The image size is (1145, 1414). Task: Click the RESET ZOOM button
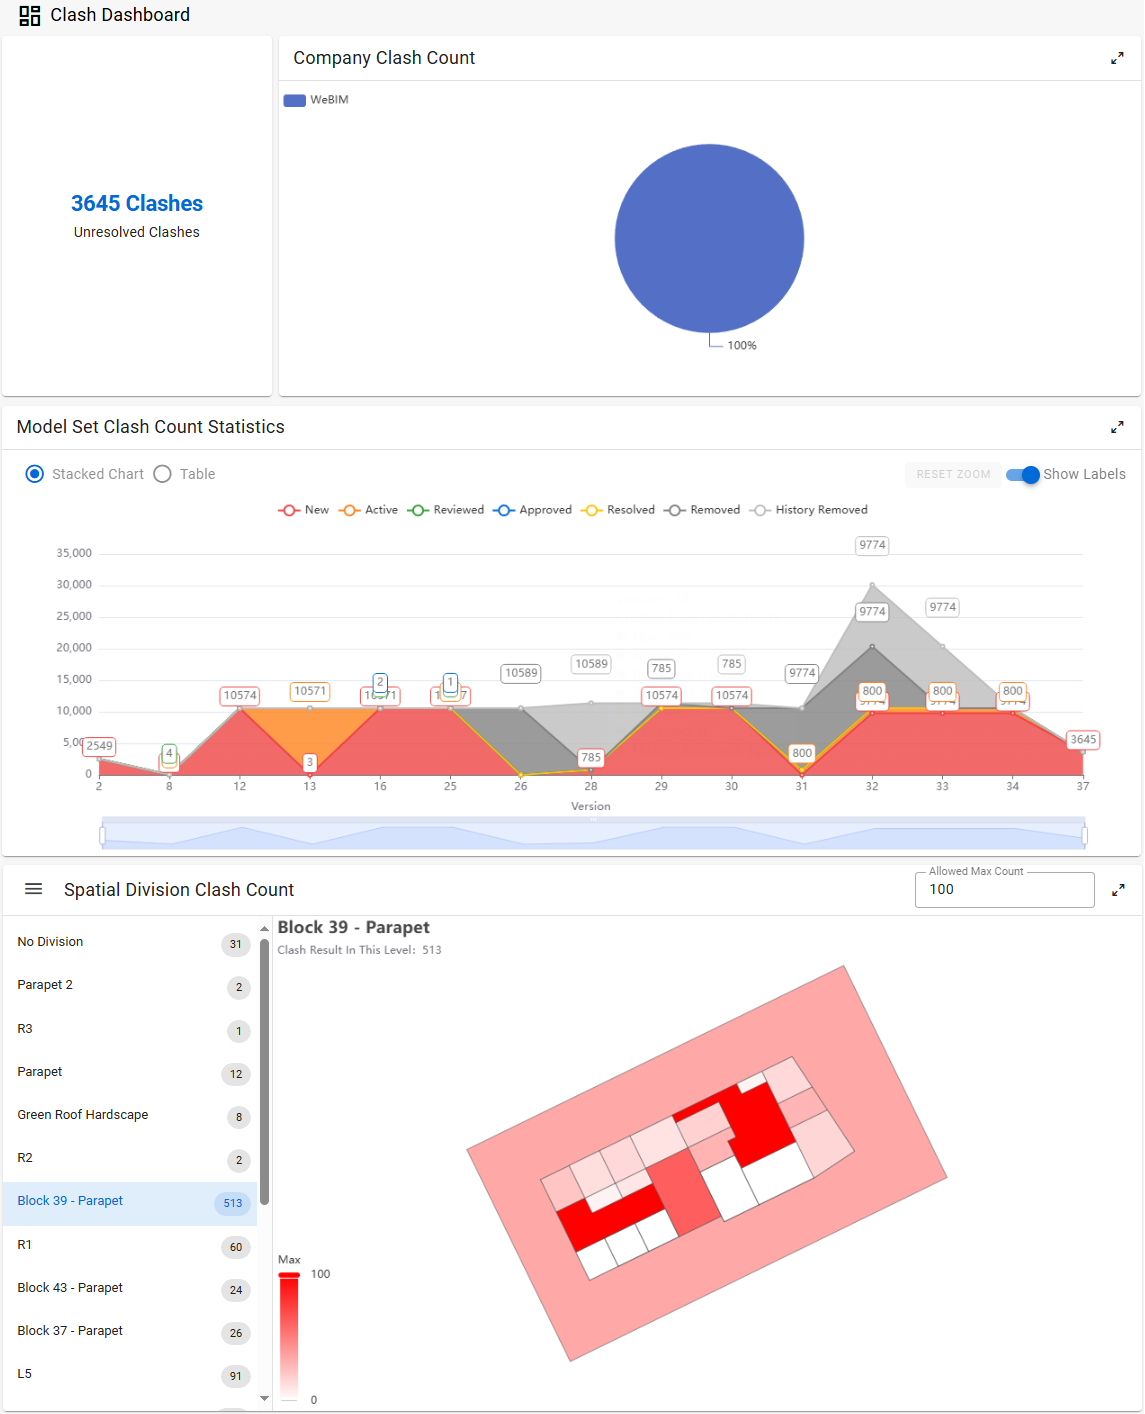coord(953,474)
